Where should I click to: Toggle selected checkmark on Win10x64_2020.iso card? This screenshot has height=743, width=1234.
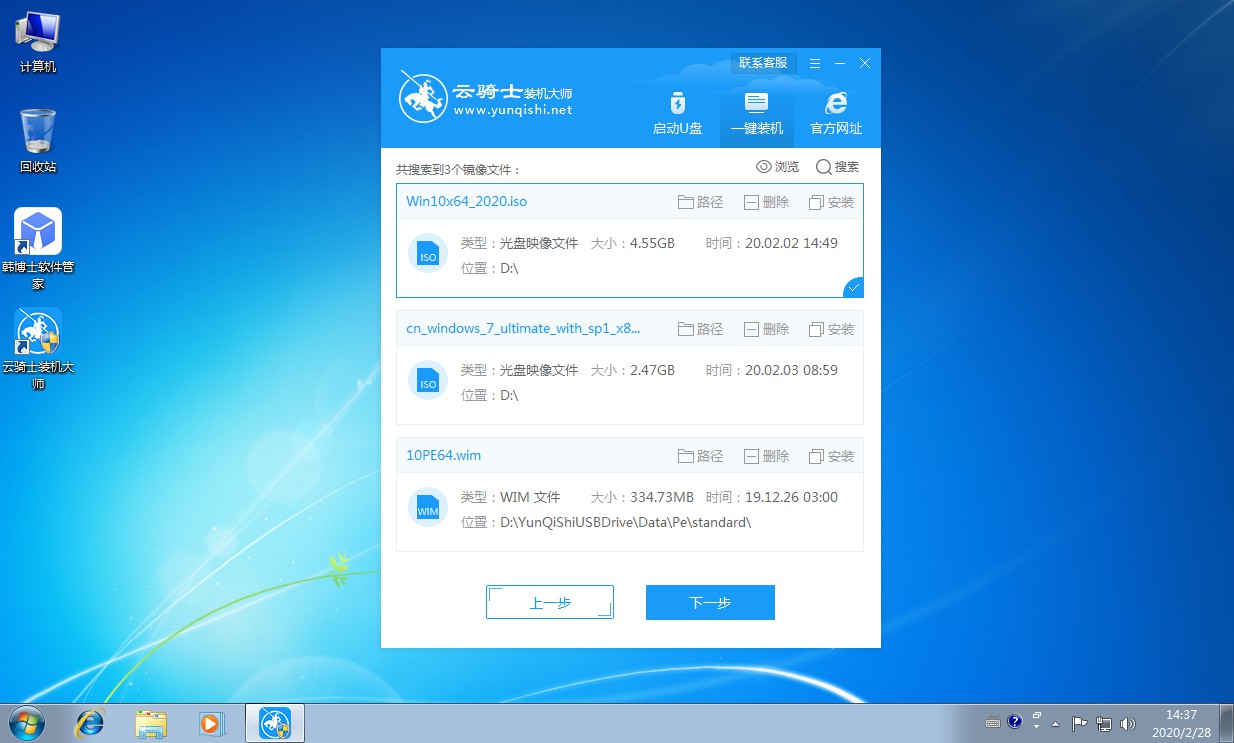(853, 288)
